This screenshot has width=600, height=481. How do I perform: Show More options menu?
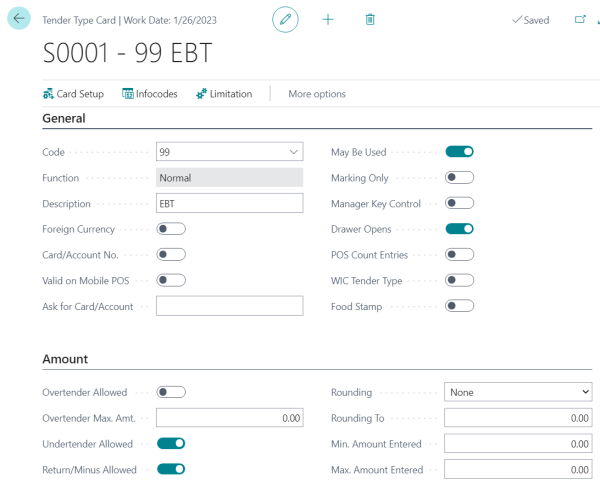tap(317, 94)
